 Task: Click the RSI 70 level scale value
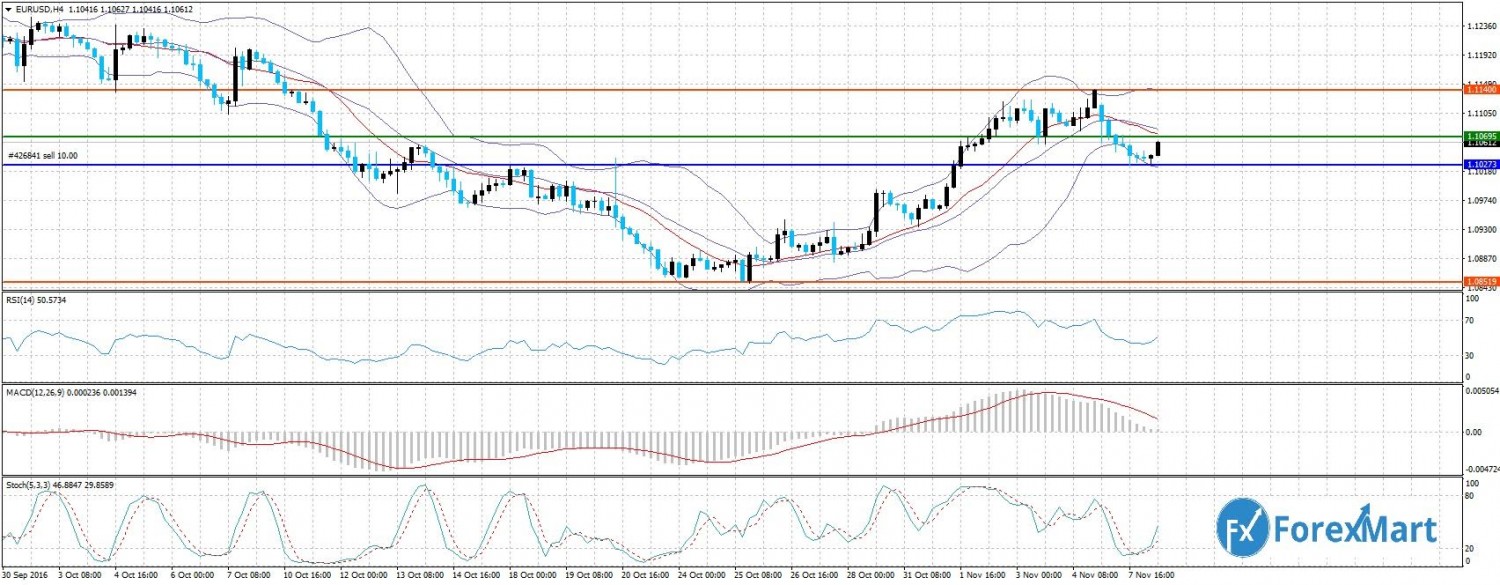coord(1470,320)
